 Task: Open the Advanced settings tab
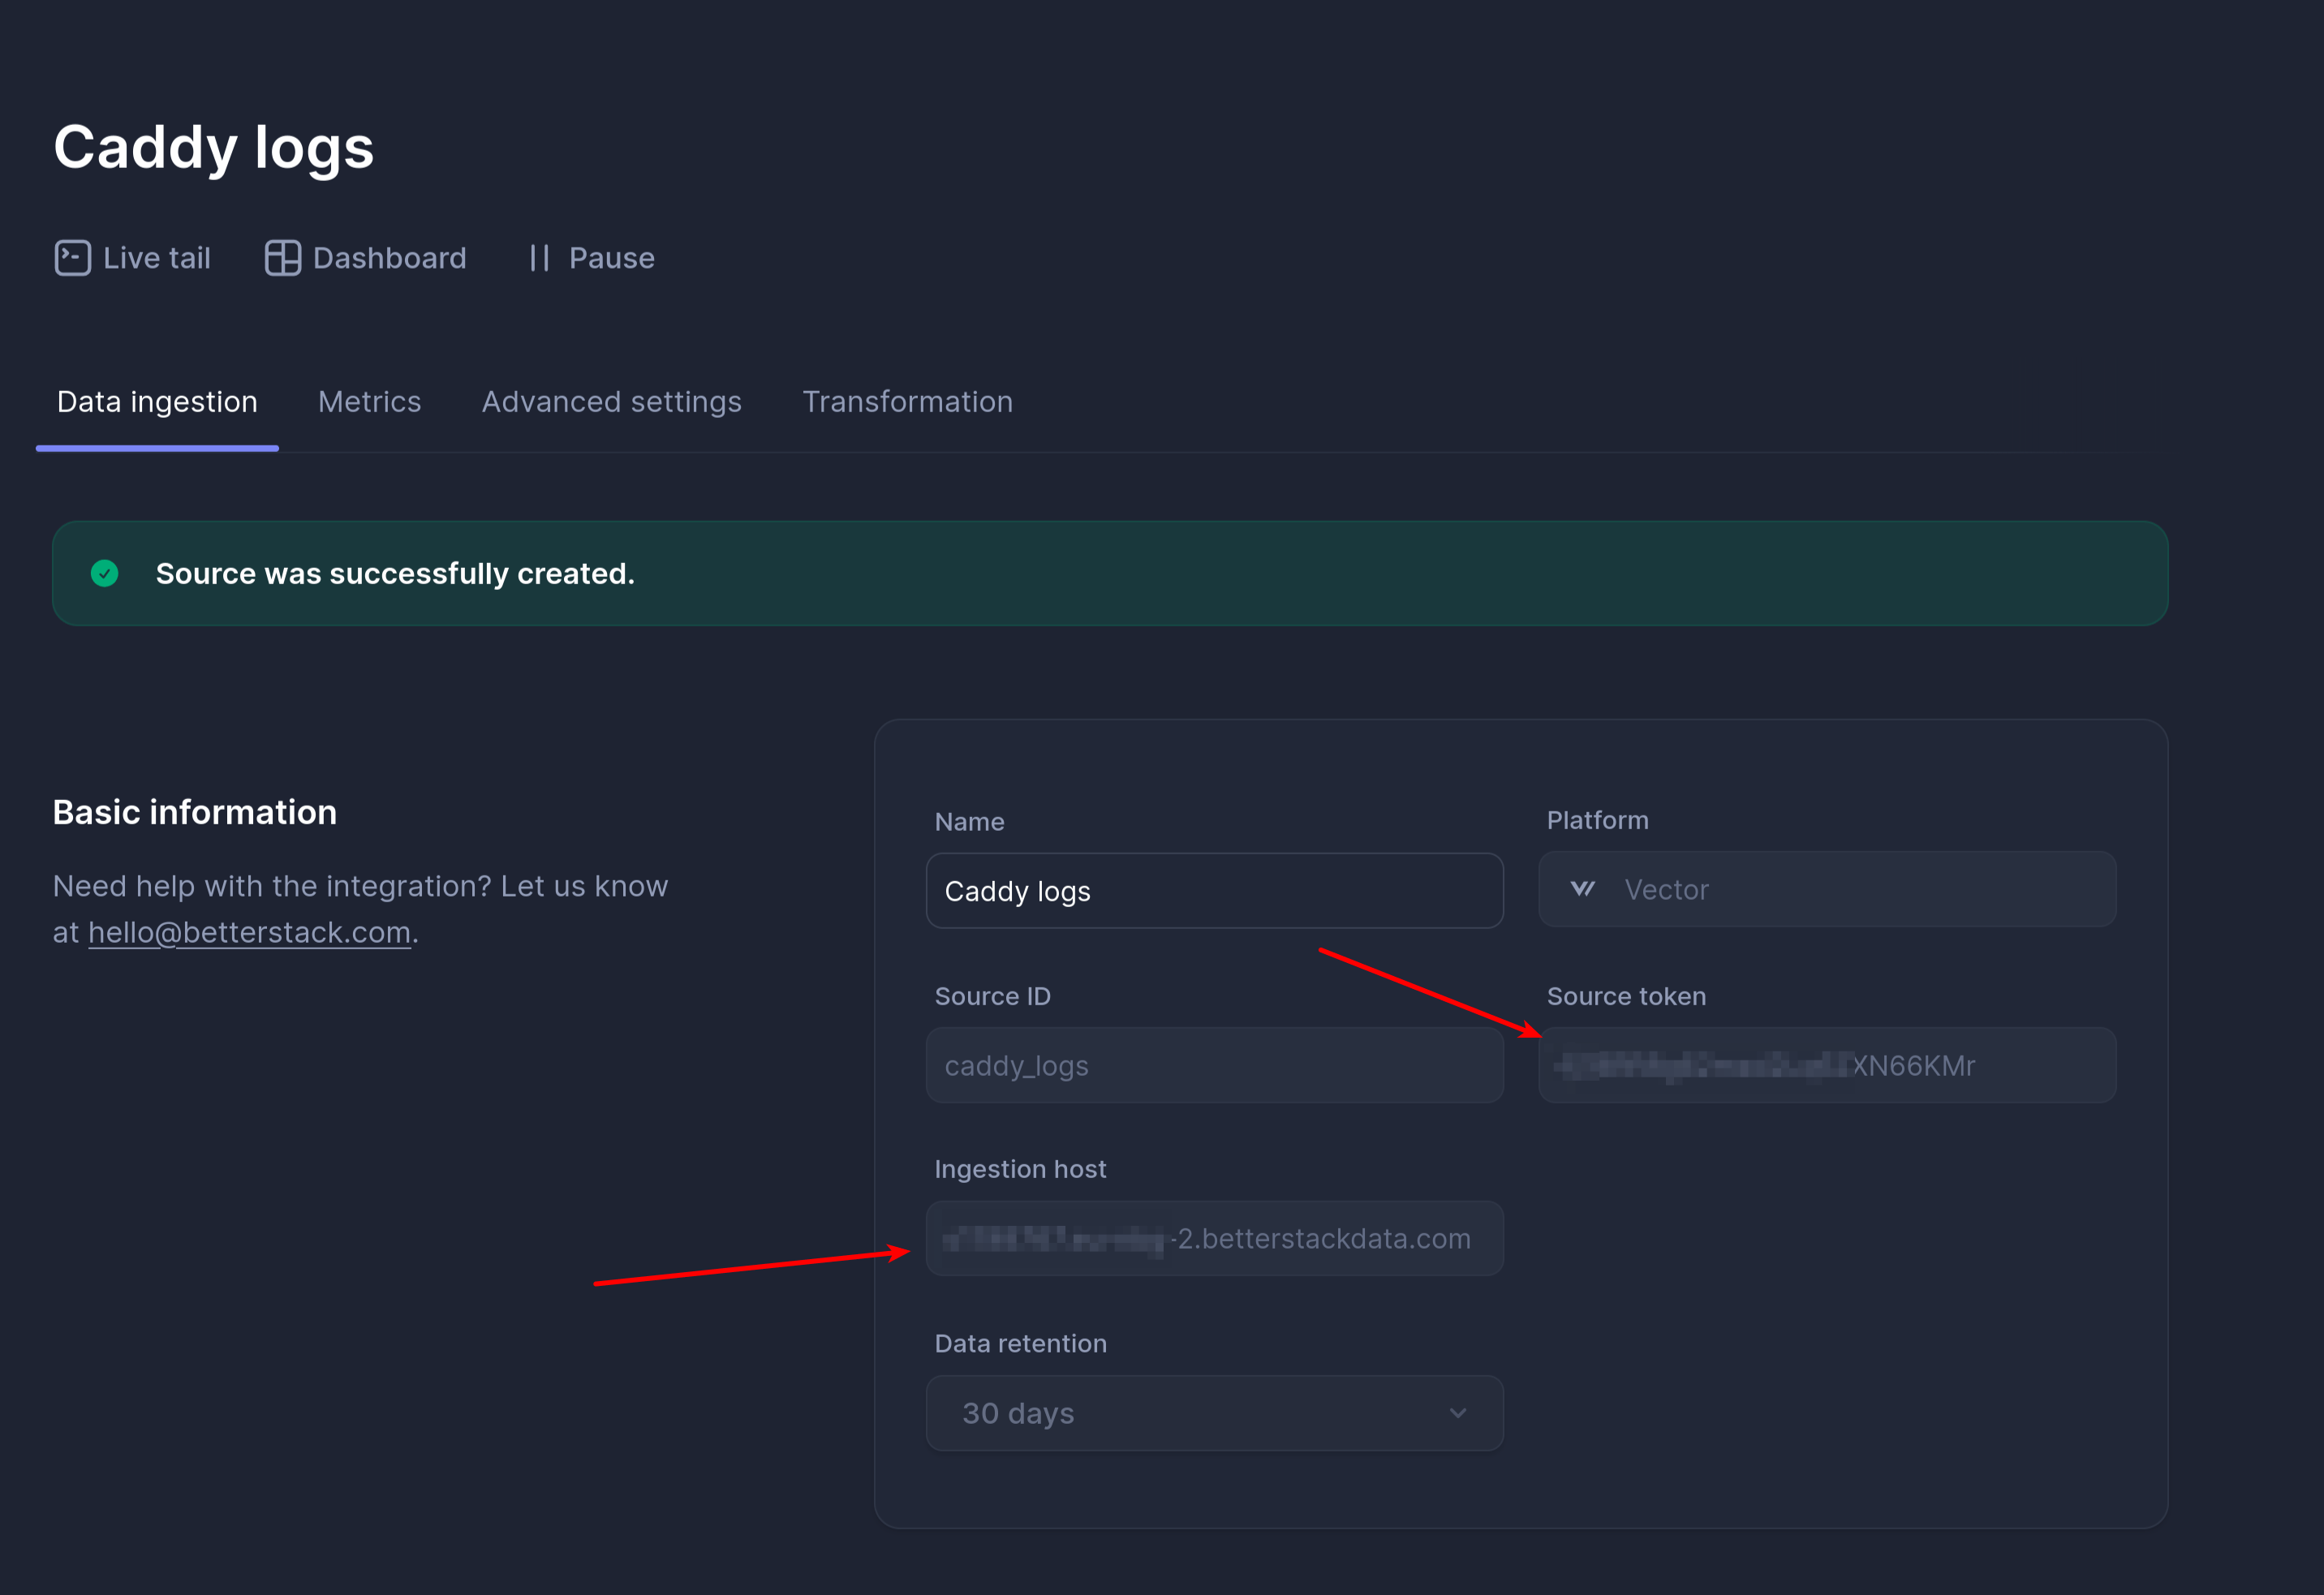point(611,402)
